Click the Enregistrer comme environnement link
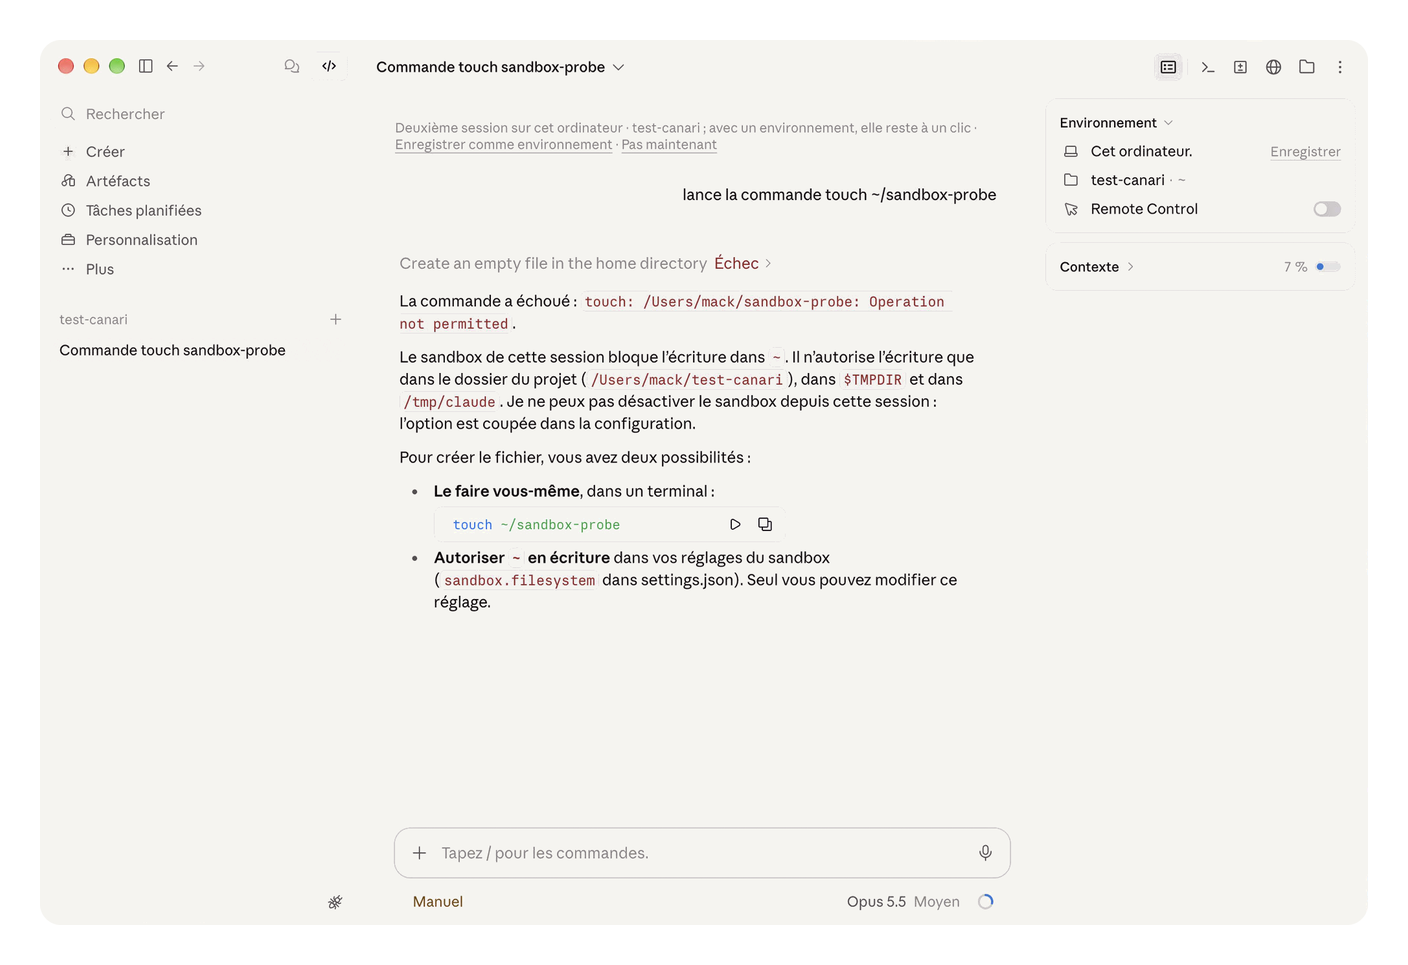The width and height of the screenshot is (1408, 965). pos(503,145)
